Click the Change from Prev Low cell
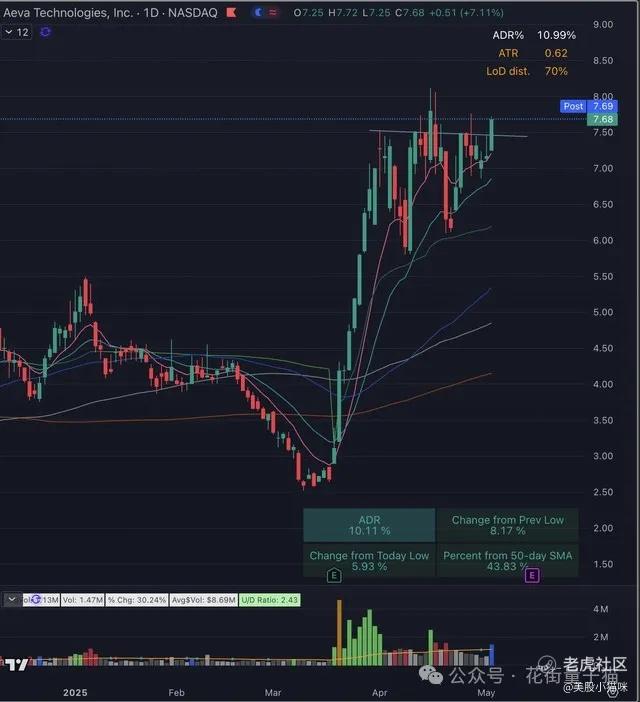This screenshot has height=702, width=640. click(x=508, y=525)
